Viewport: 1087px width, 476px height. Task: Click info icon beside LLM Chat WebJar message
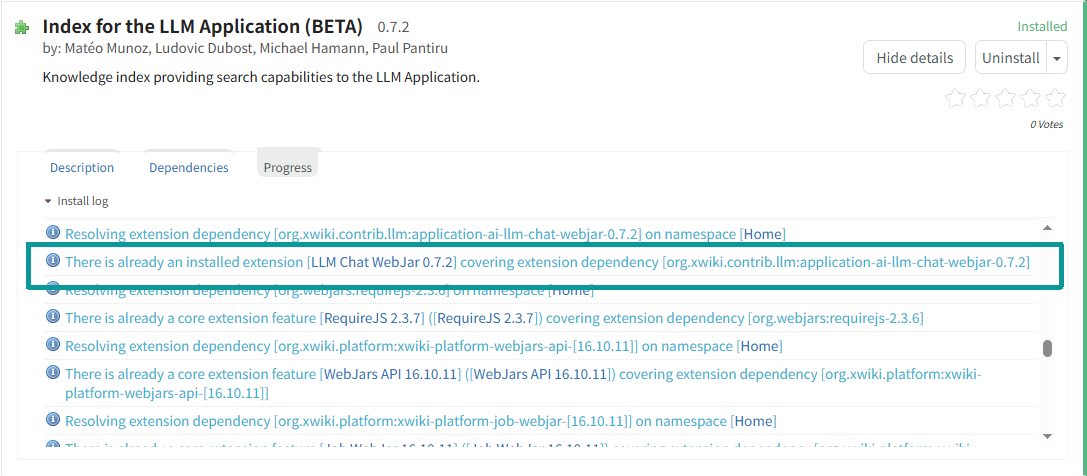point(53,261)
